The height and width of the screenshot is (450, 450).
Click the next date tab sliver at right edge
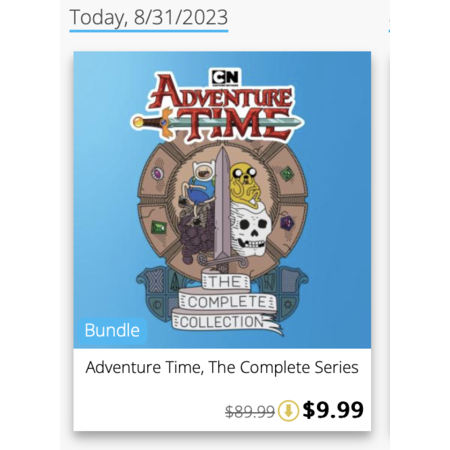click(389, 26)
